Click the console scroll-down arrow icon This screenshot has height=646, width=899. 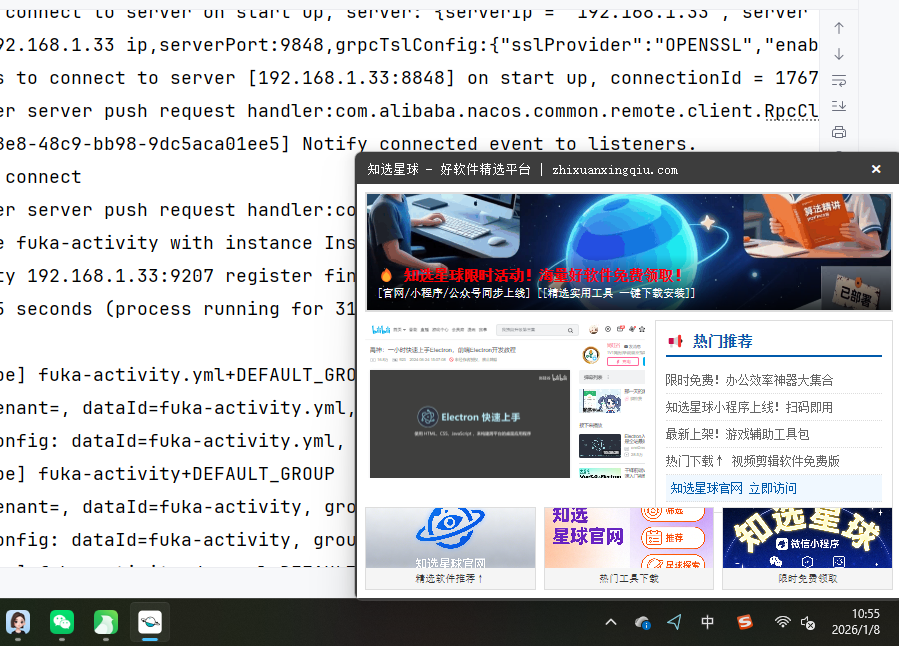tap(839, 54)
